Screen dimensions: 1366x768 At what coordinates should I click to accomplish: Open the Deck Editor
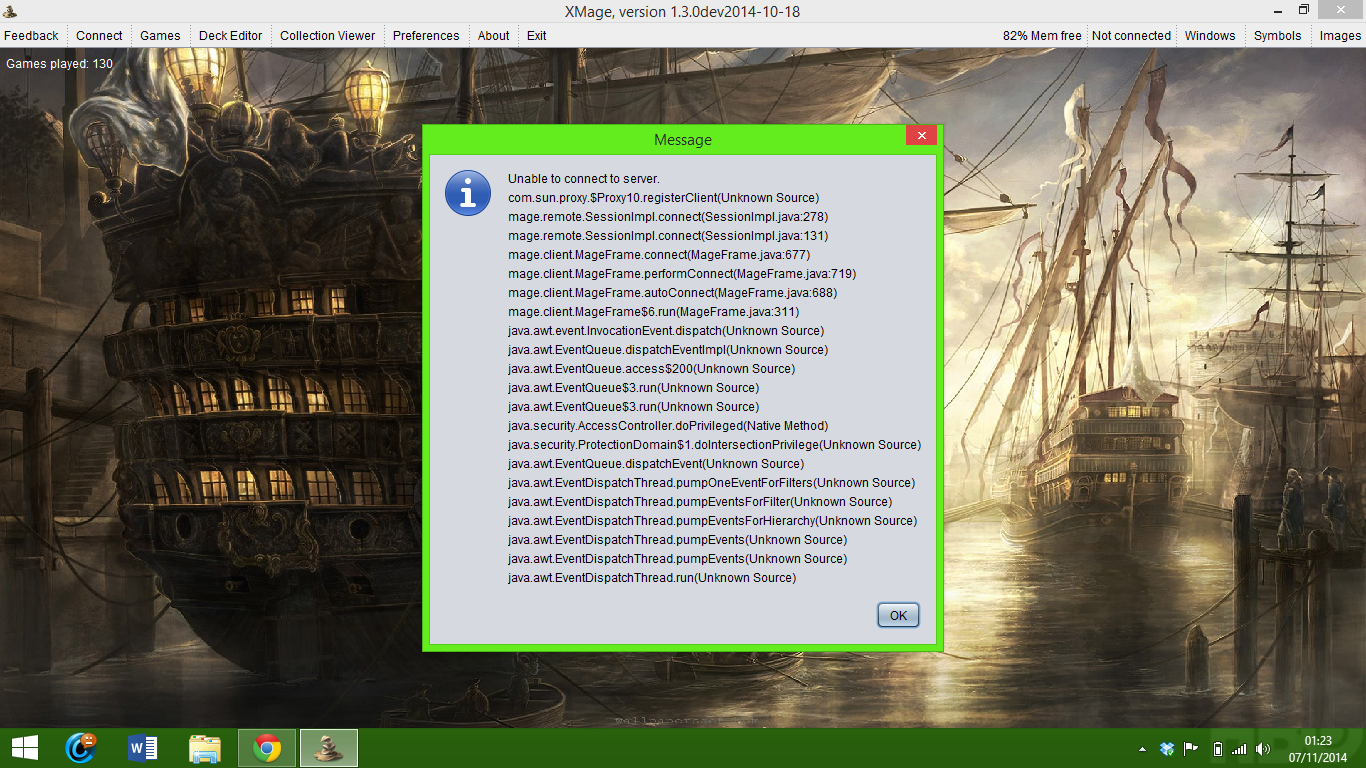[230, 35]
